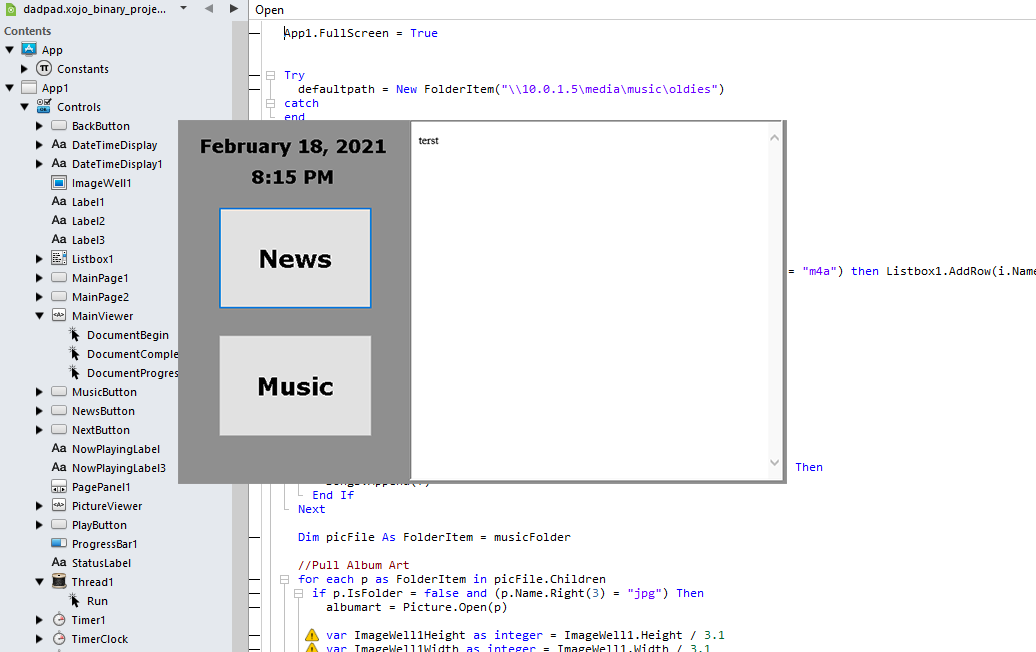The width and height of the screenshot is (1036, 652).
Task: Click the Timer1 clock icon
Action: (x=59, y=620)
